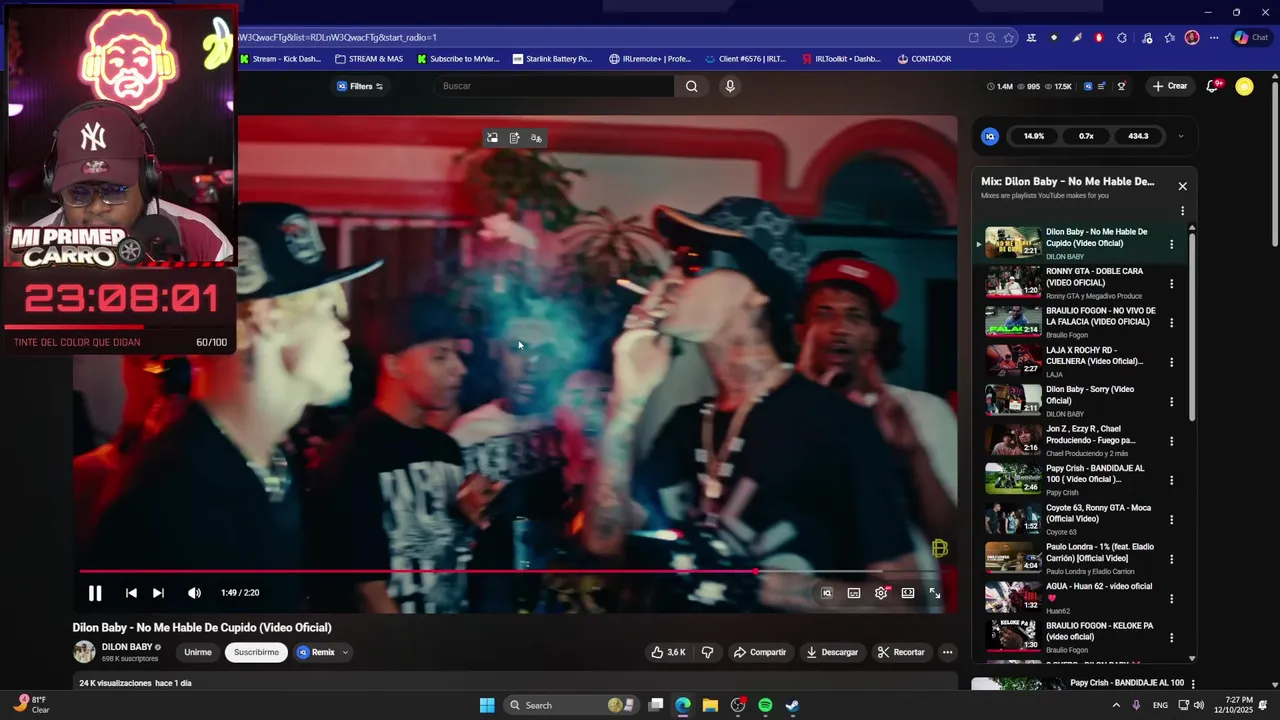
Task: Open options for Coyote 63, Ronny GTA - Moca
Action: [1172, 520]
